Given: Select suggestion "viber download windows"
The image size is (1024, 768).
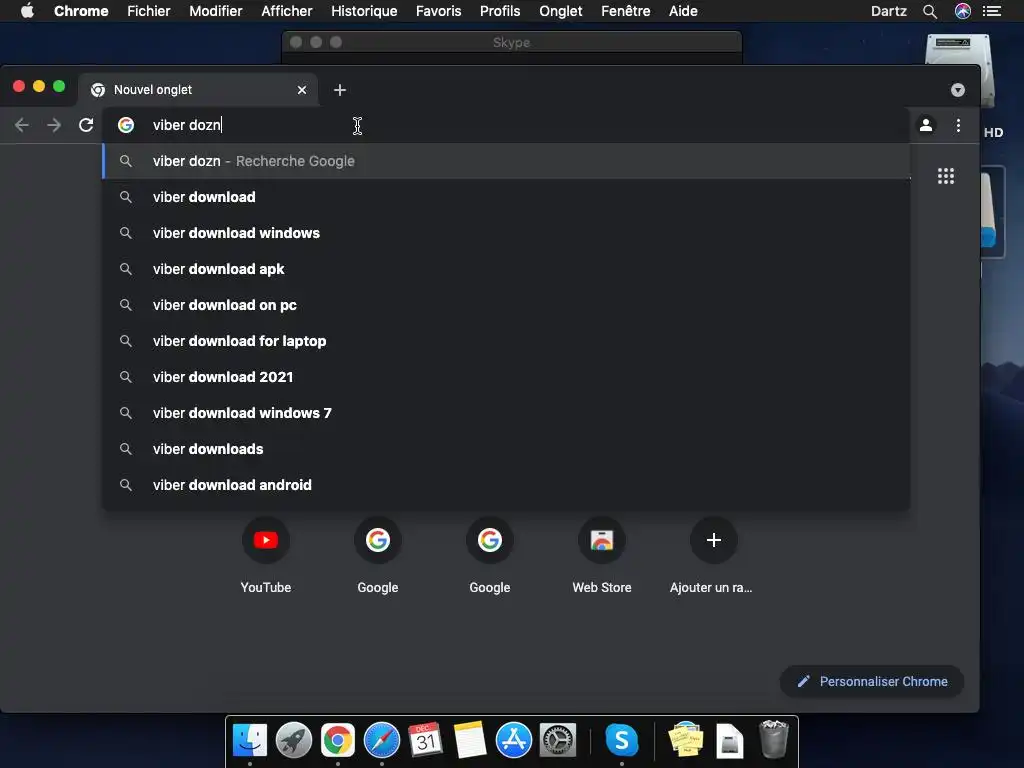Looking at the screenshot, I should [x=506, y=233].
